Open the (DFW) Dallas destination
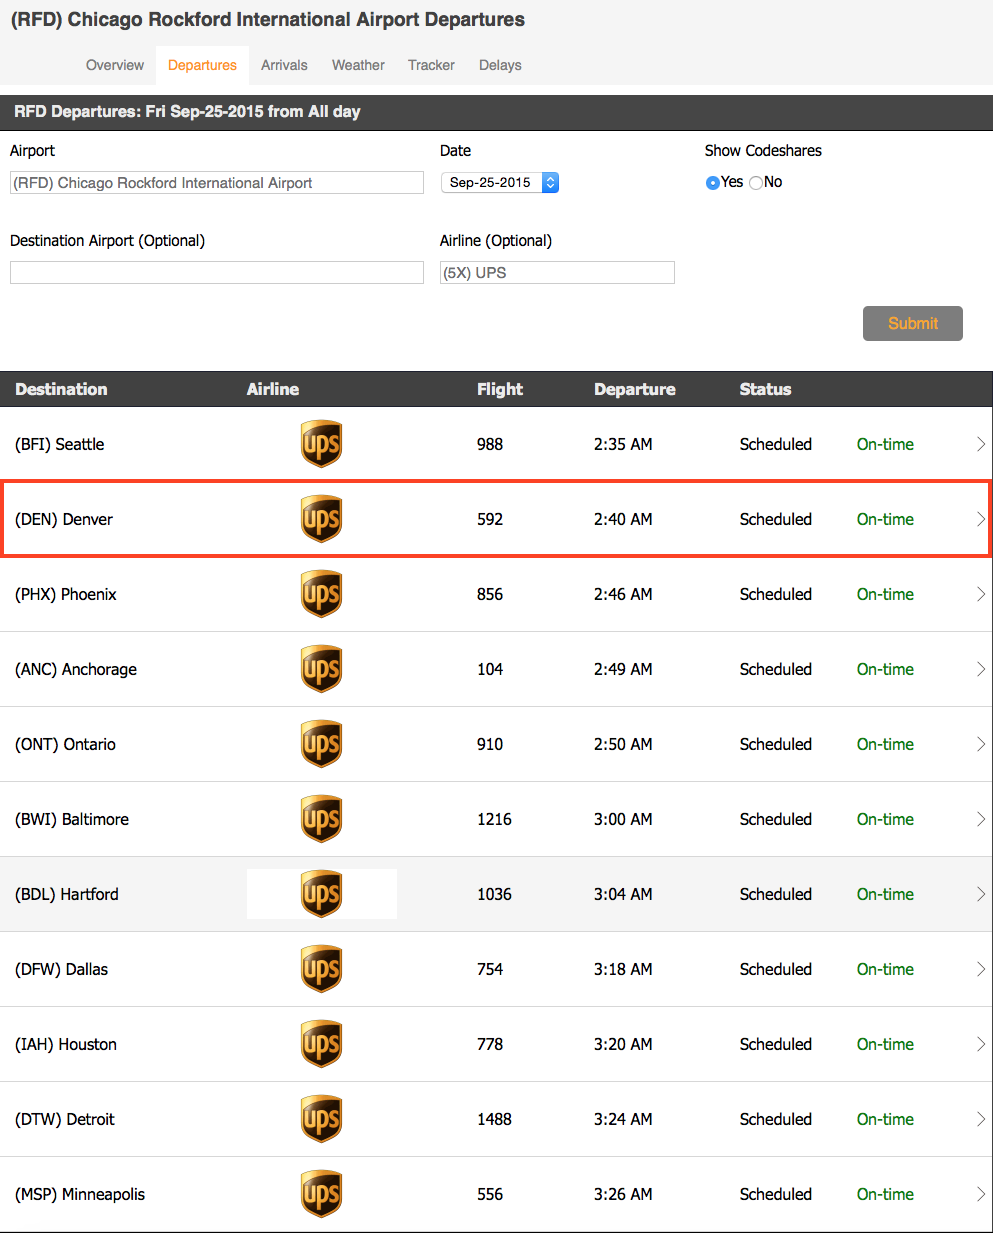The width and height of the screenshot is (993, 1233). (62, 969)
